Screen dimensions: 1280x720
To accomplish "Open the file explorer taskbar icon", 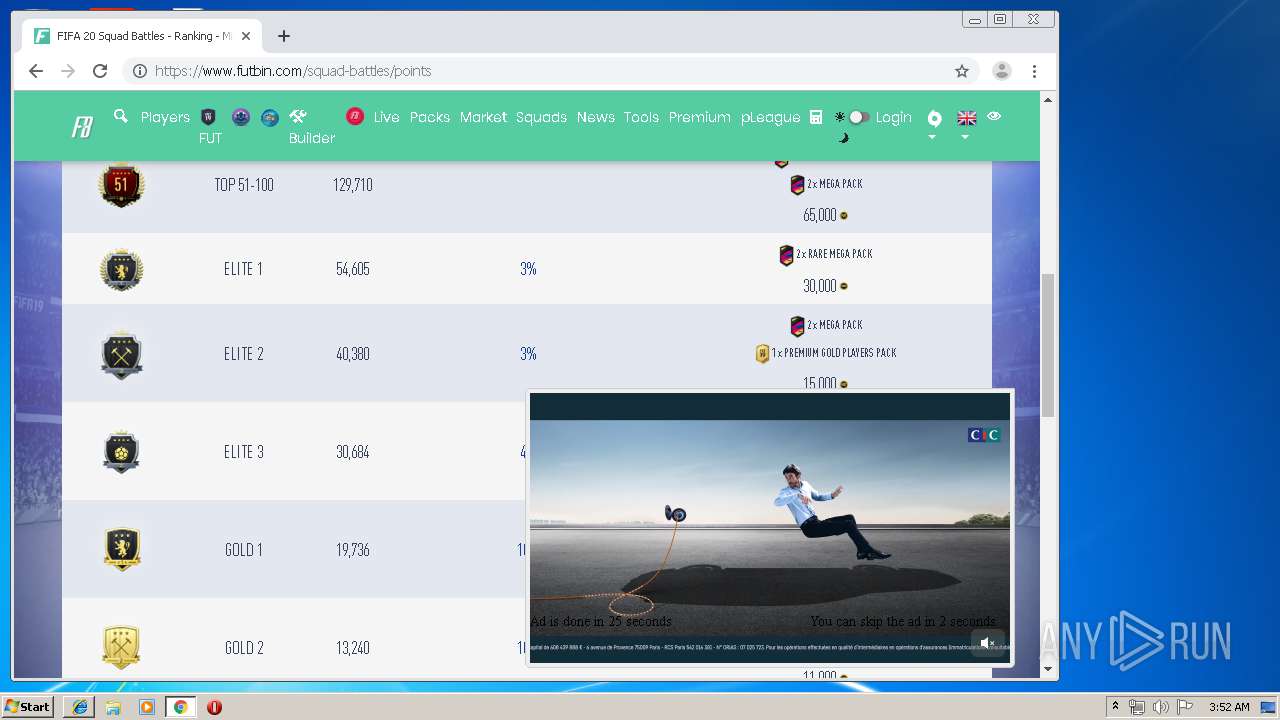I will click(113, 707).
